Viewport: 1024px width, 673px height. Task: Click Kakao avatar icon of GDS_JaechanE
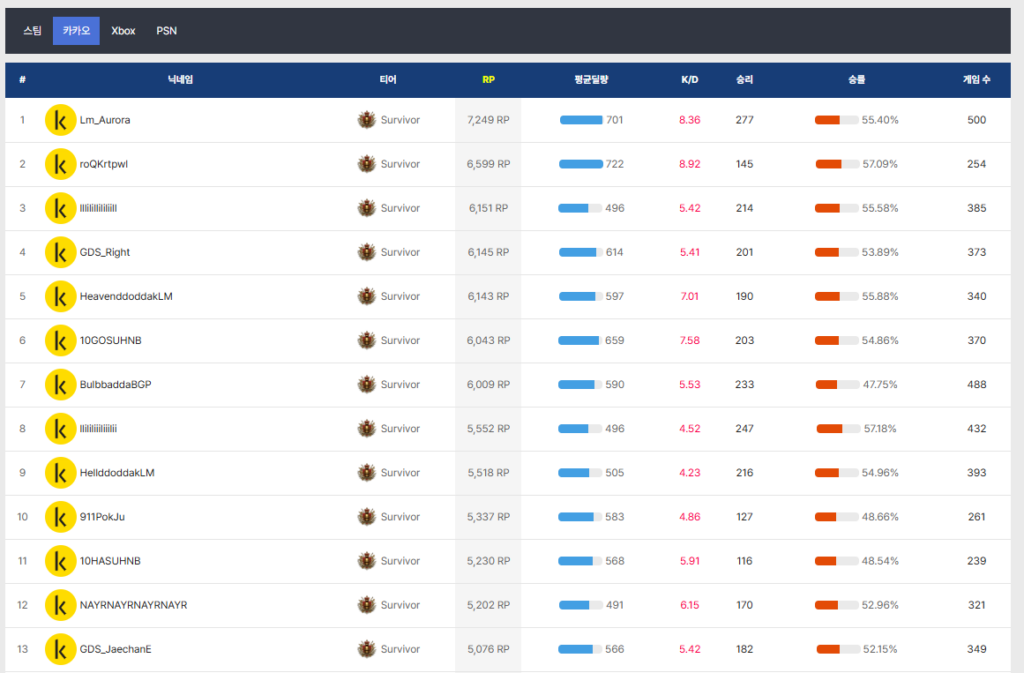click(x=61, y=649)
